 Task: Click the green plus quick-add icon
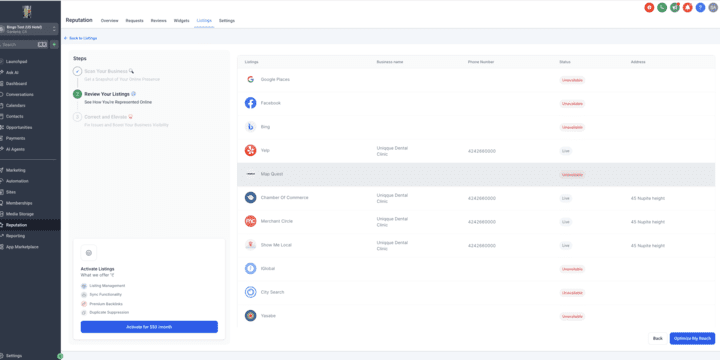54,45
